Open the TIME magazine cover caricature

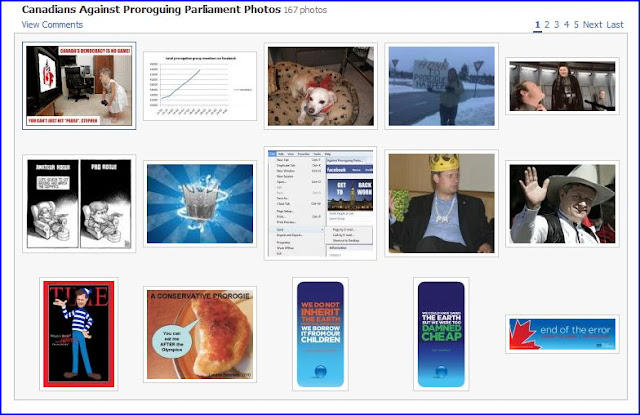point(79,334)
